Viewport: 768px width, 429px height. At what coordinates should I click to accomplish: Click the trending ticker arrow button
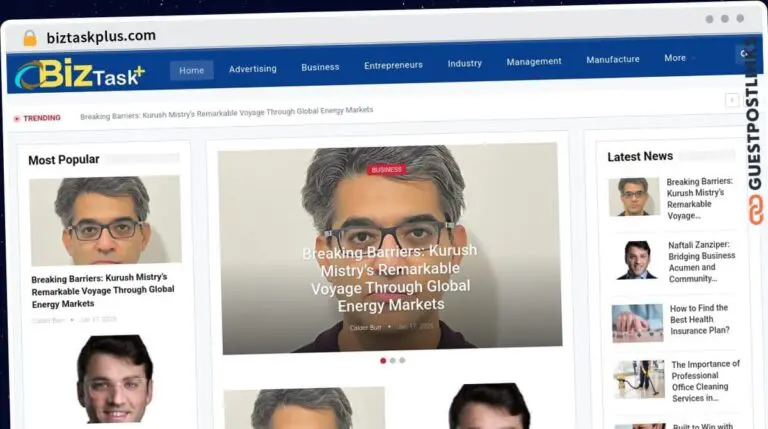click(732, 100)
